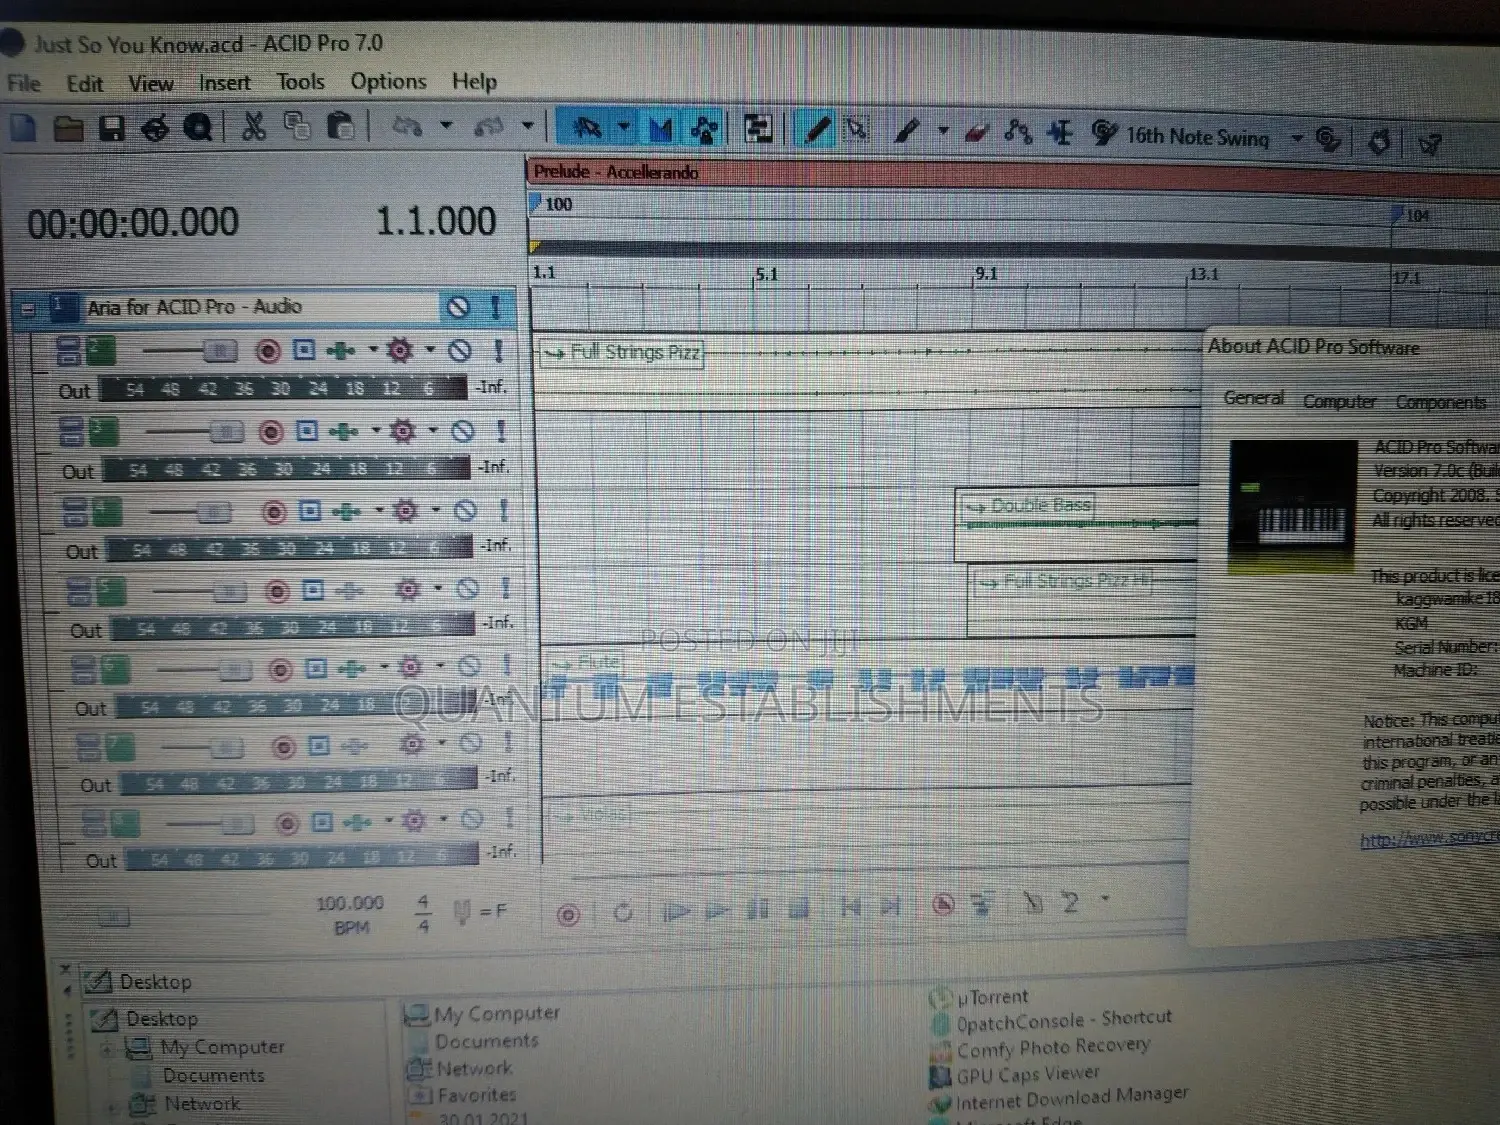The width and height of the screenshot is (1500, 1125).
Task: Arm track 3 for record
Action: tap(271, 432)
